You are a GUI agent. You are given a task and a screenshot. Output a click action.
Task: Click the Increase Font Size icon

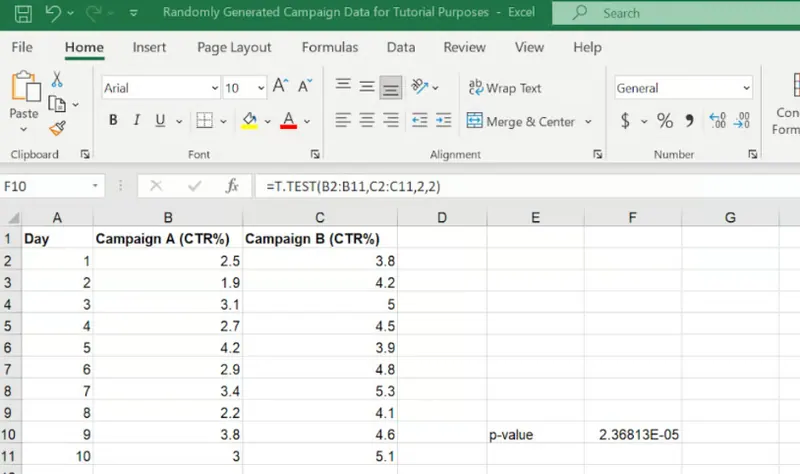(x=281, y=88)
